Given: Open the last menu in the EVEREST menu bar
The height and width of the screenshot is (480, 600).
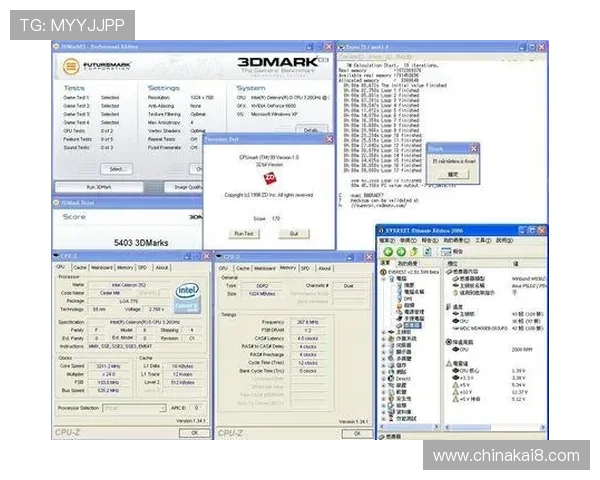Looking at the screenshot, I should 504,240.
